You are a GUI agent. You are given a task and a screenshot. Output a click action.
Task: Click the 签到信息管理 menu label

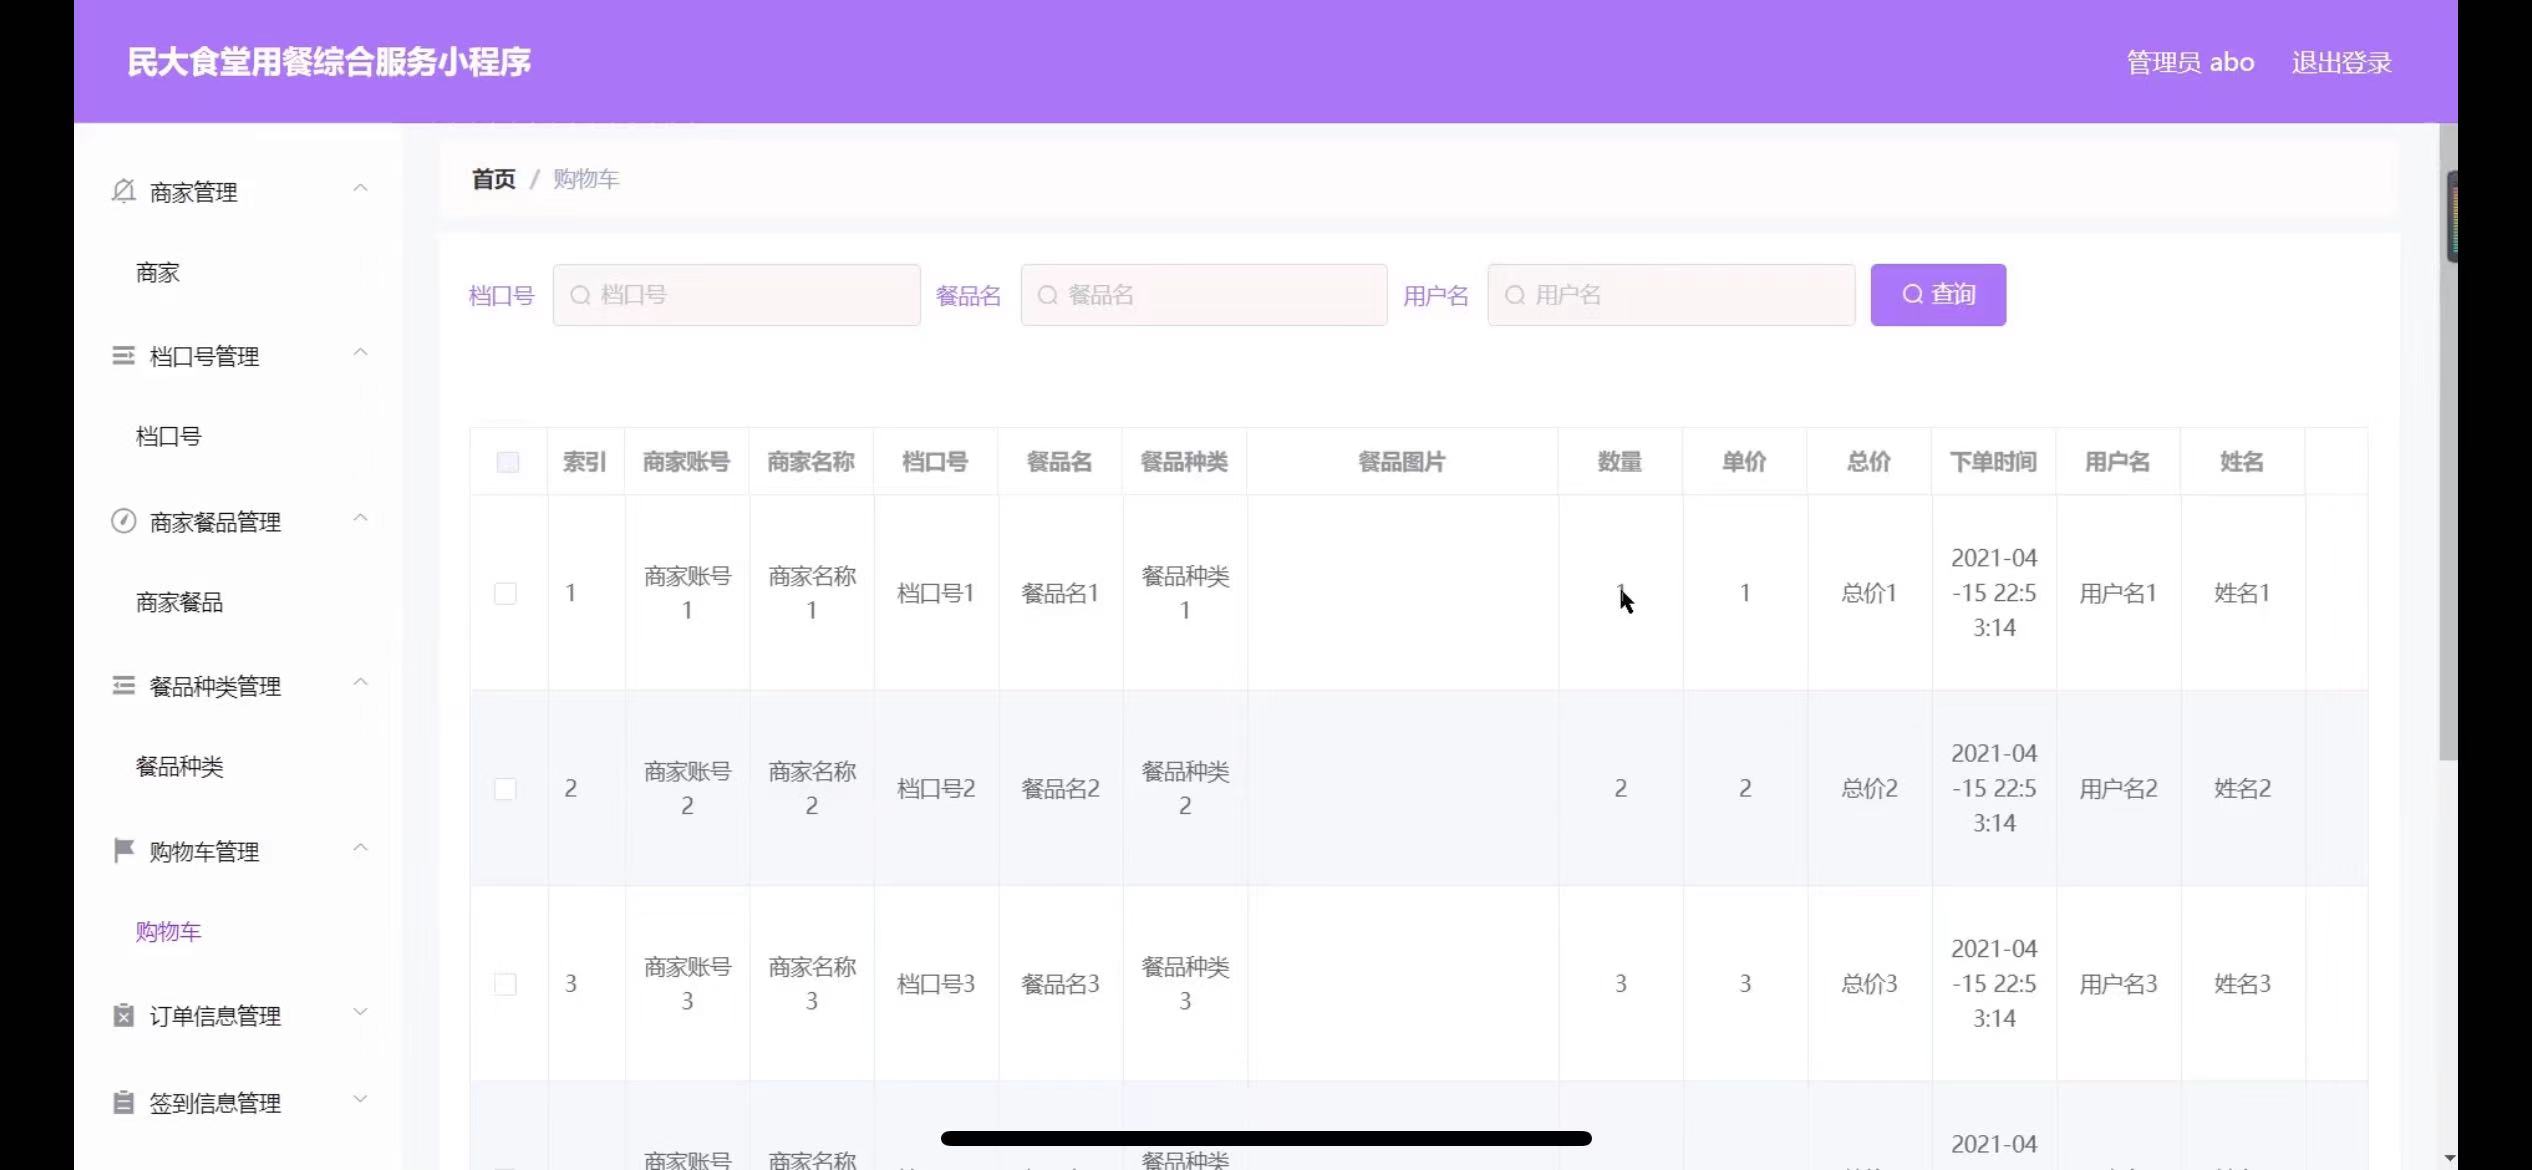pos(215,1103)
